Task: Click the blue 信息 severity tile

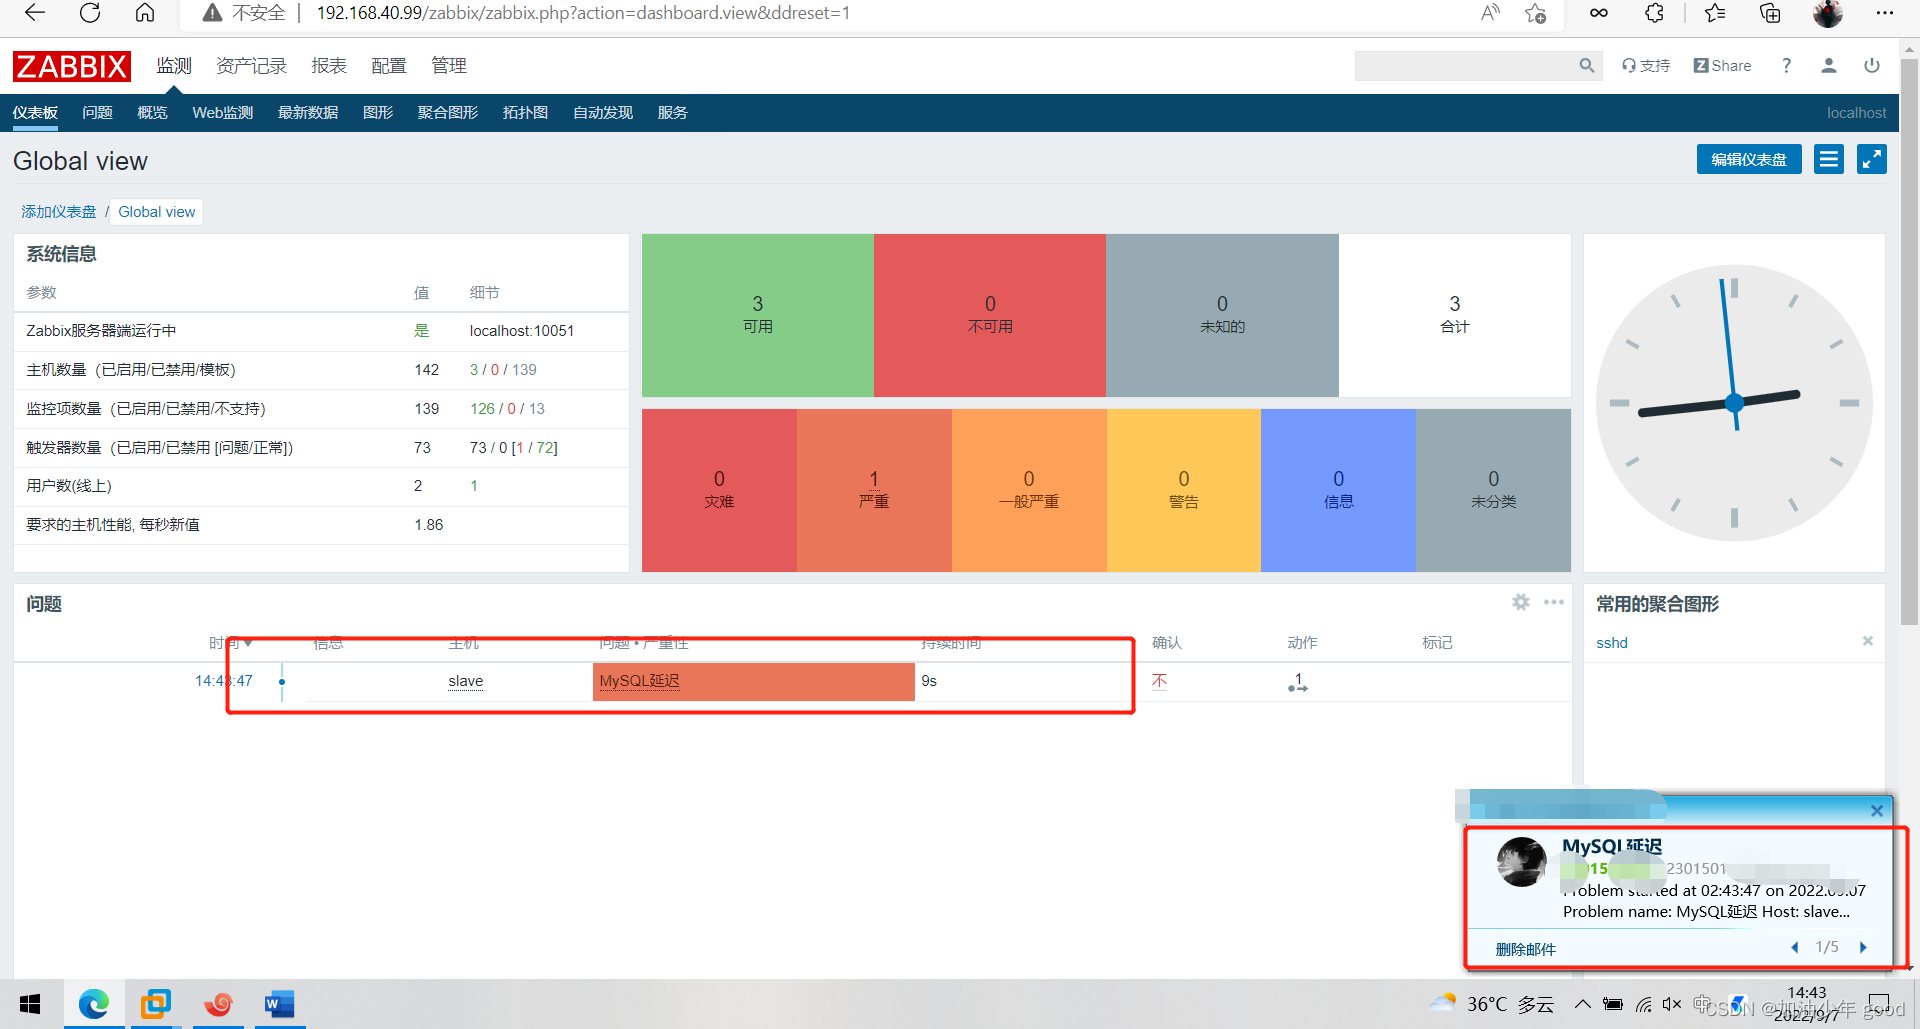Action: tap(1338, 490)
